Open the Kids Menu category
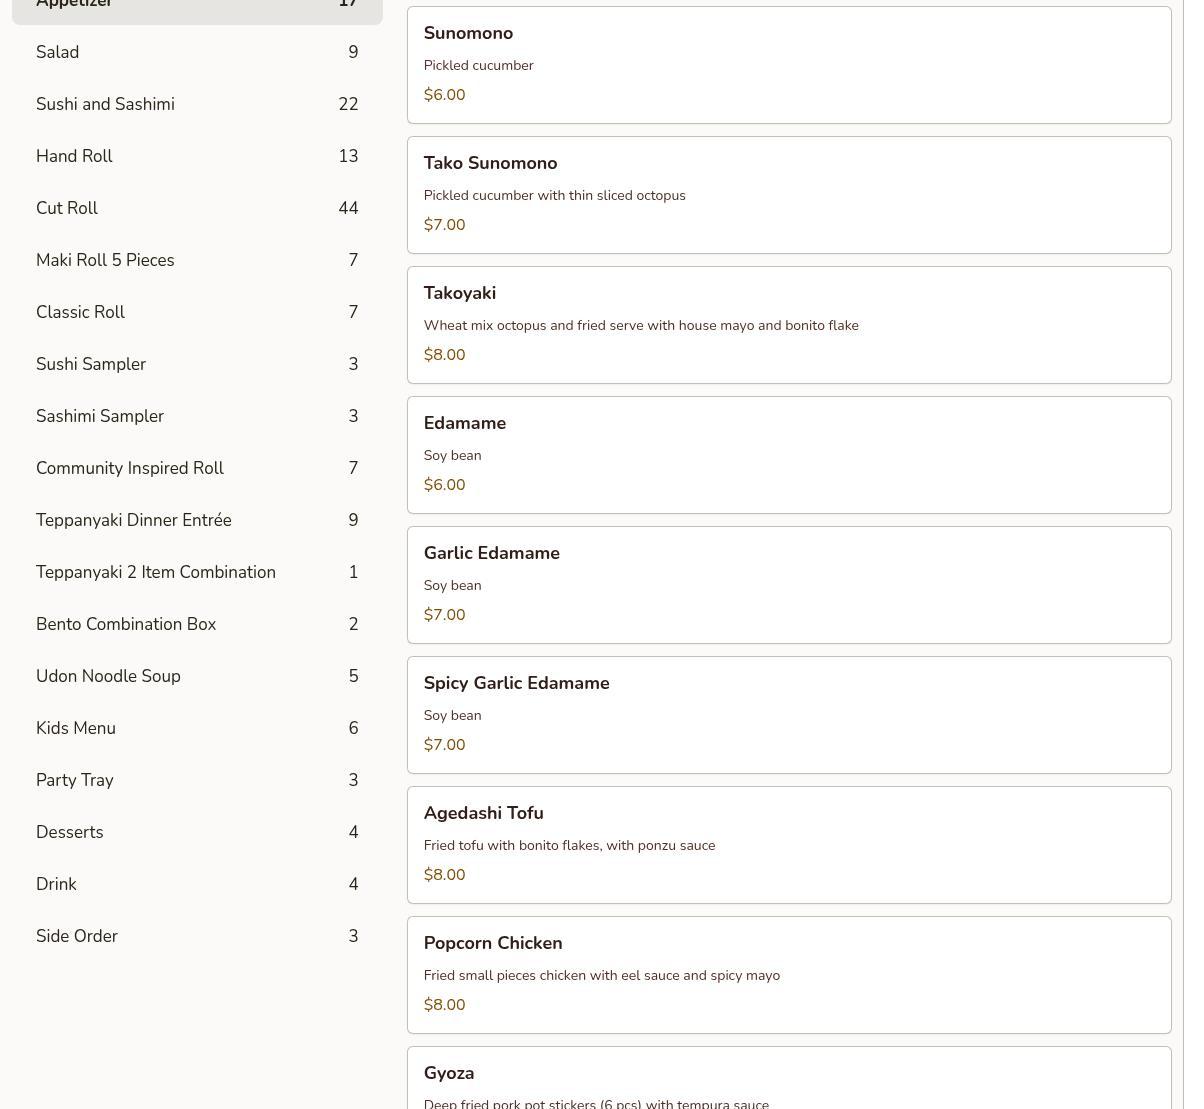 (197, 728)
